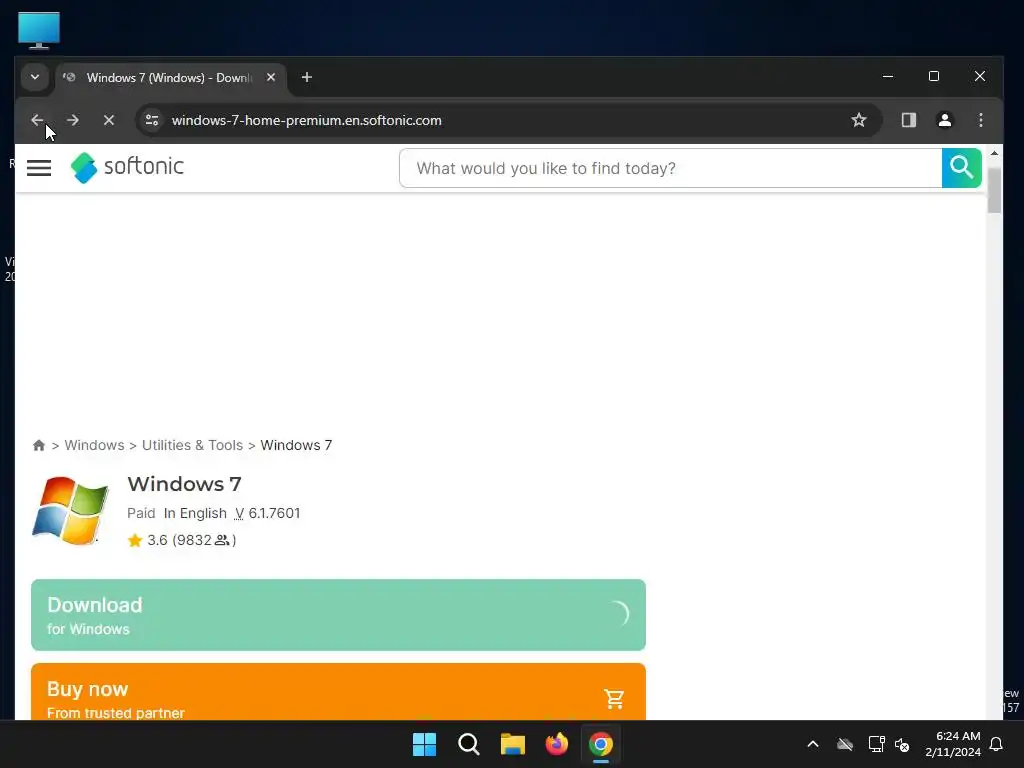This screenshot has height=768, width=1024.
Task: Open taskbar Search
Action: click(469, 744)
